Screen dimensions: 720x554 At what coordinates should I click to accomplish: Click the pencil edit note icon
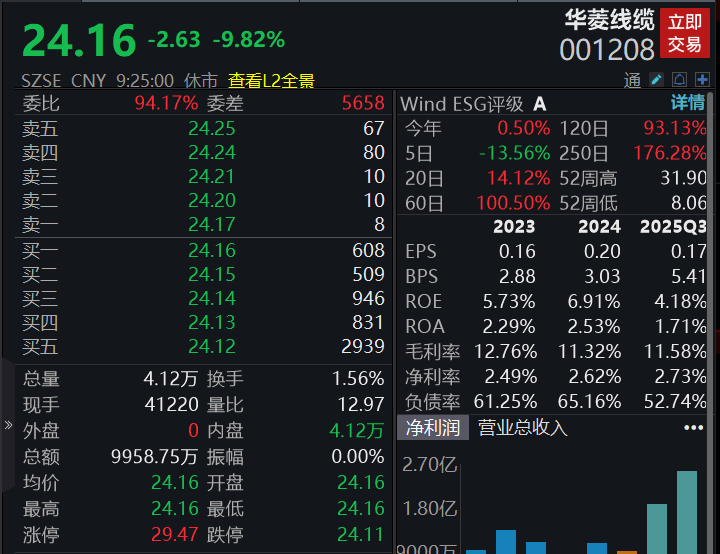coord(657,80)
